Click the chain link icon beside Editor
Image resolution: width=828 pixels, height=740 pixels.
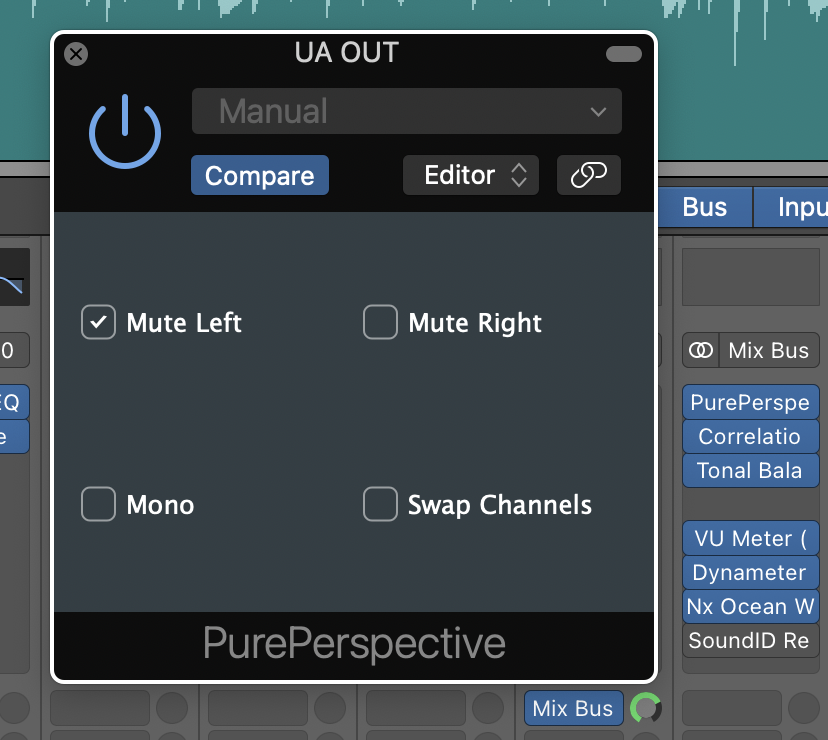(x=588, y=174)
